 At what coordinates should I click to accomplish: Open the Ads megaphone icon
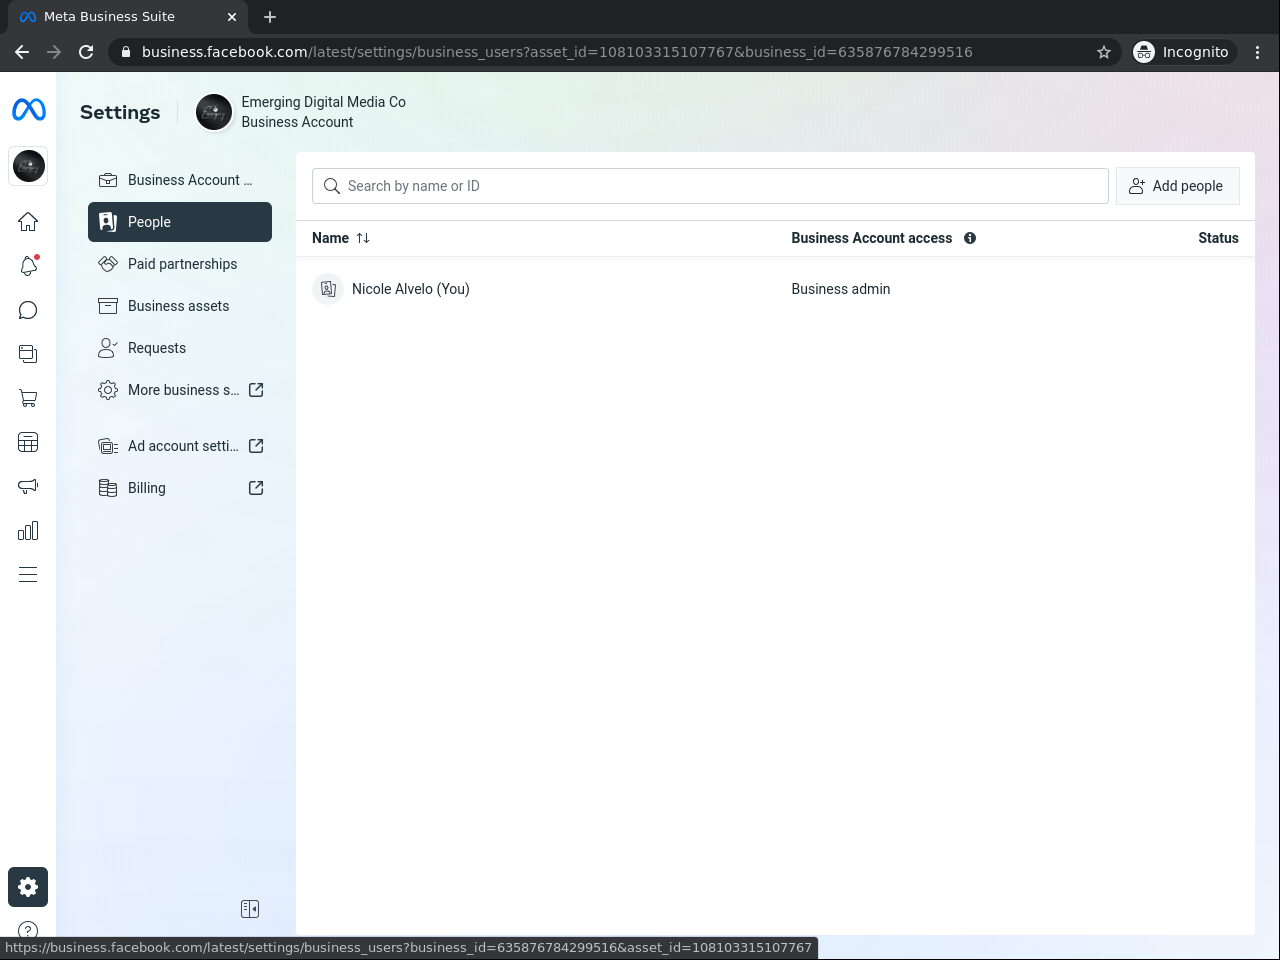pos(28,486)
